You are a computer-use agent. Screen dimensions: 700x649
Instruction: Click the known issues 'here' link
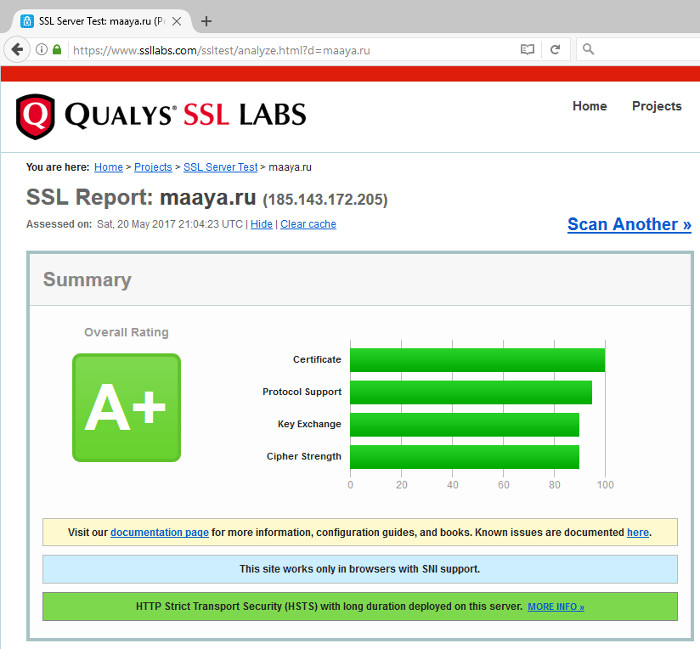point(638,532)
